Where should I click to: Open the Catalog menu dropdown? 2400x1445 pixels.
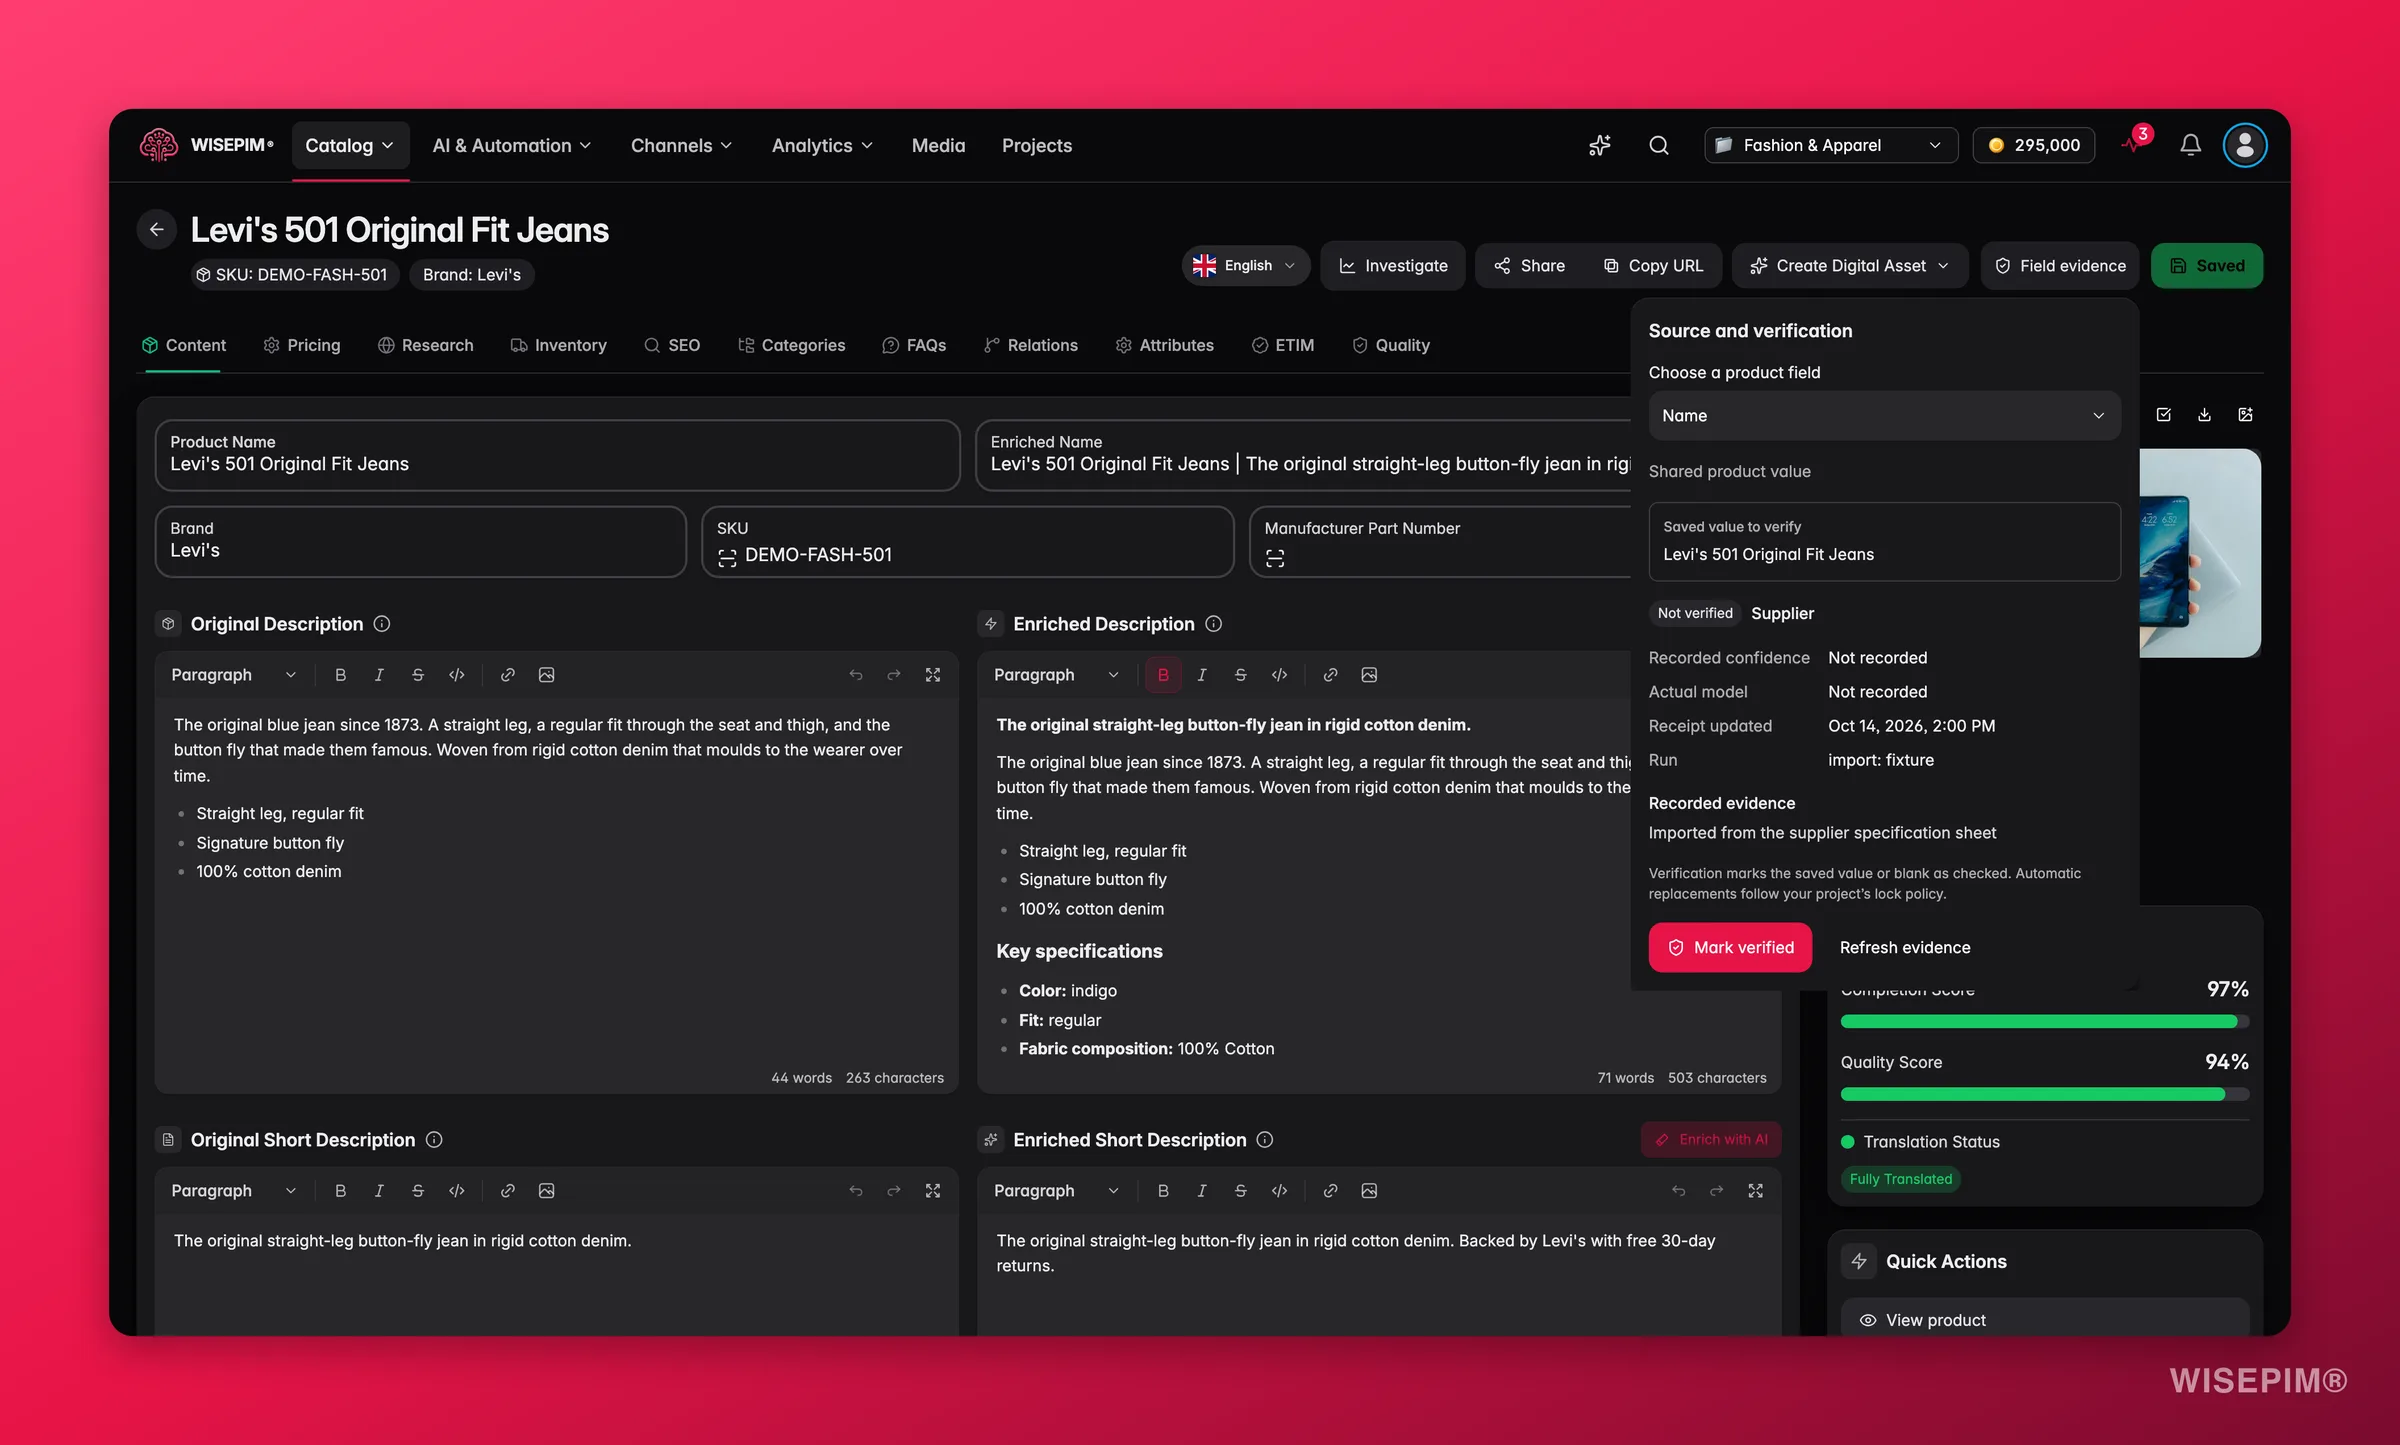tap(350, 146)
